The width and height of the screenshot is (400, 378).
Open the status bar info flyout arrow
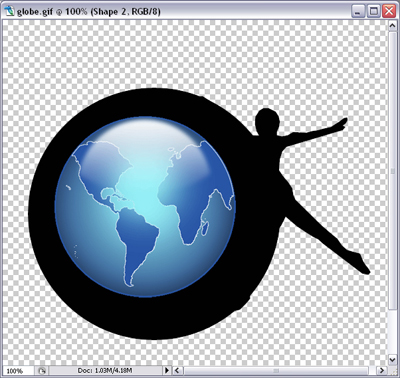point(167,370)
